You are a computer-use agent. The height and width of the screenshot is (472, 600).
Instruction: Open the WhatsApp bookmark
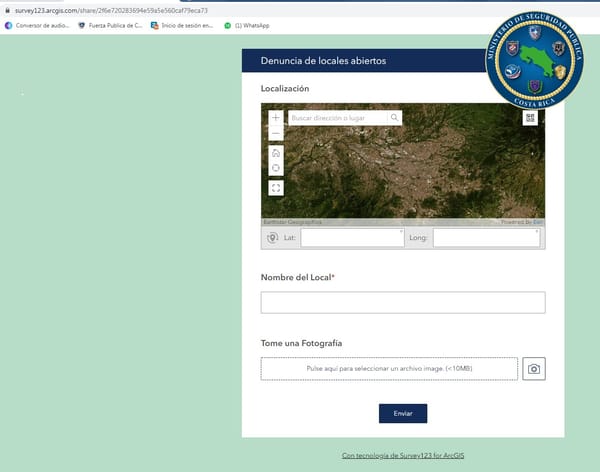point(247,26)
